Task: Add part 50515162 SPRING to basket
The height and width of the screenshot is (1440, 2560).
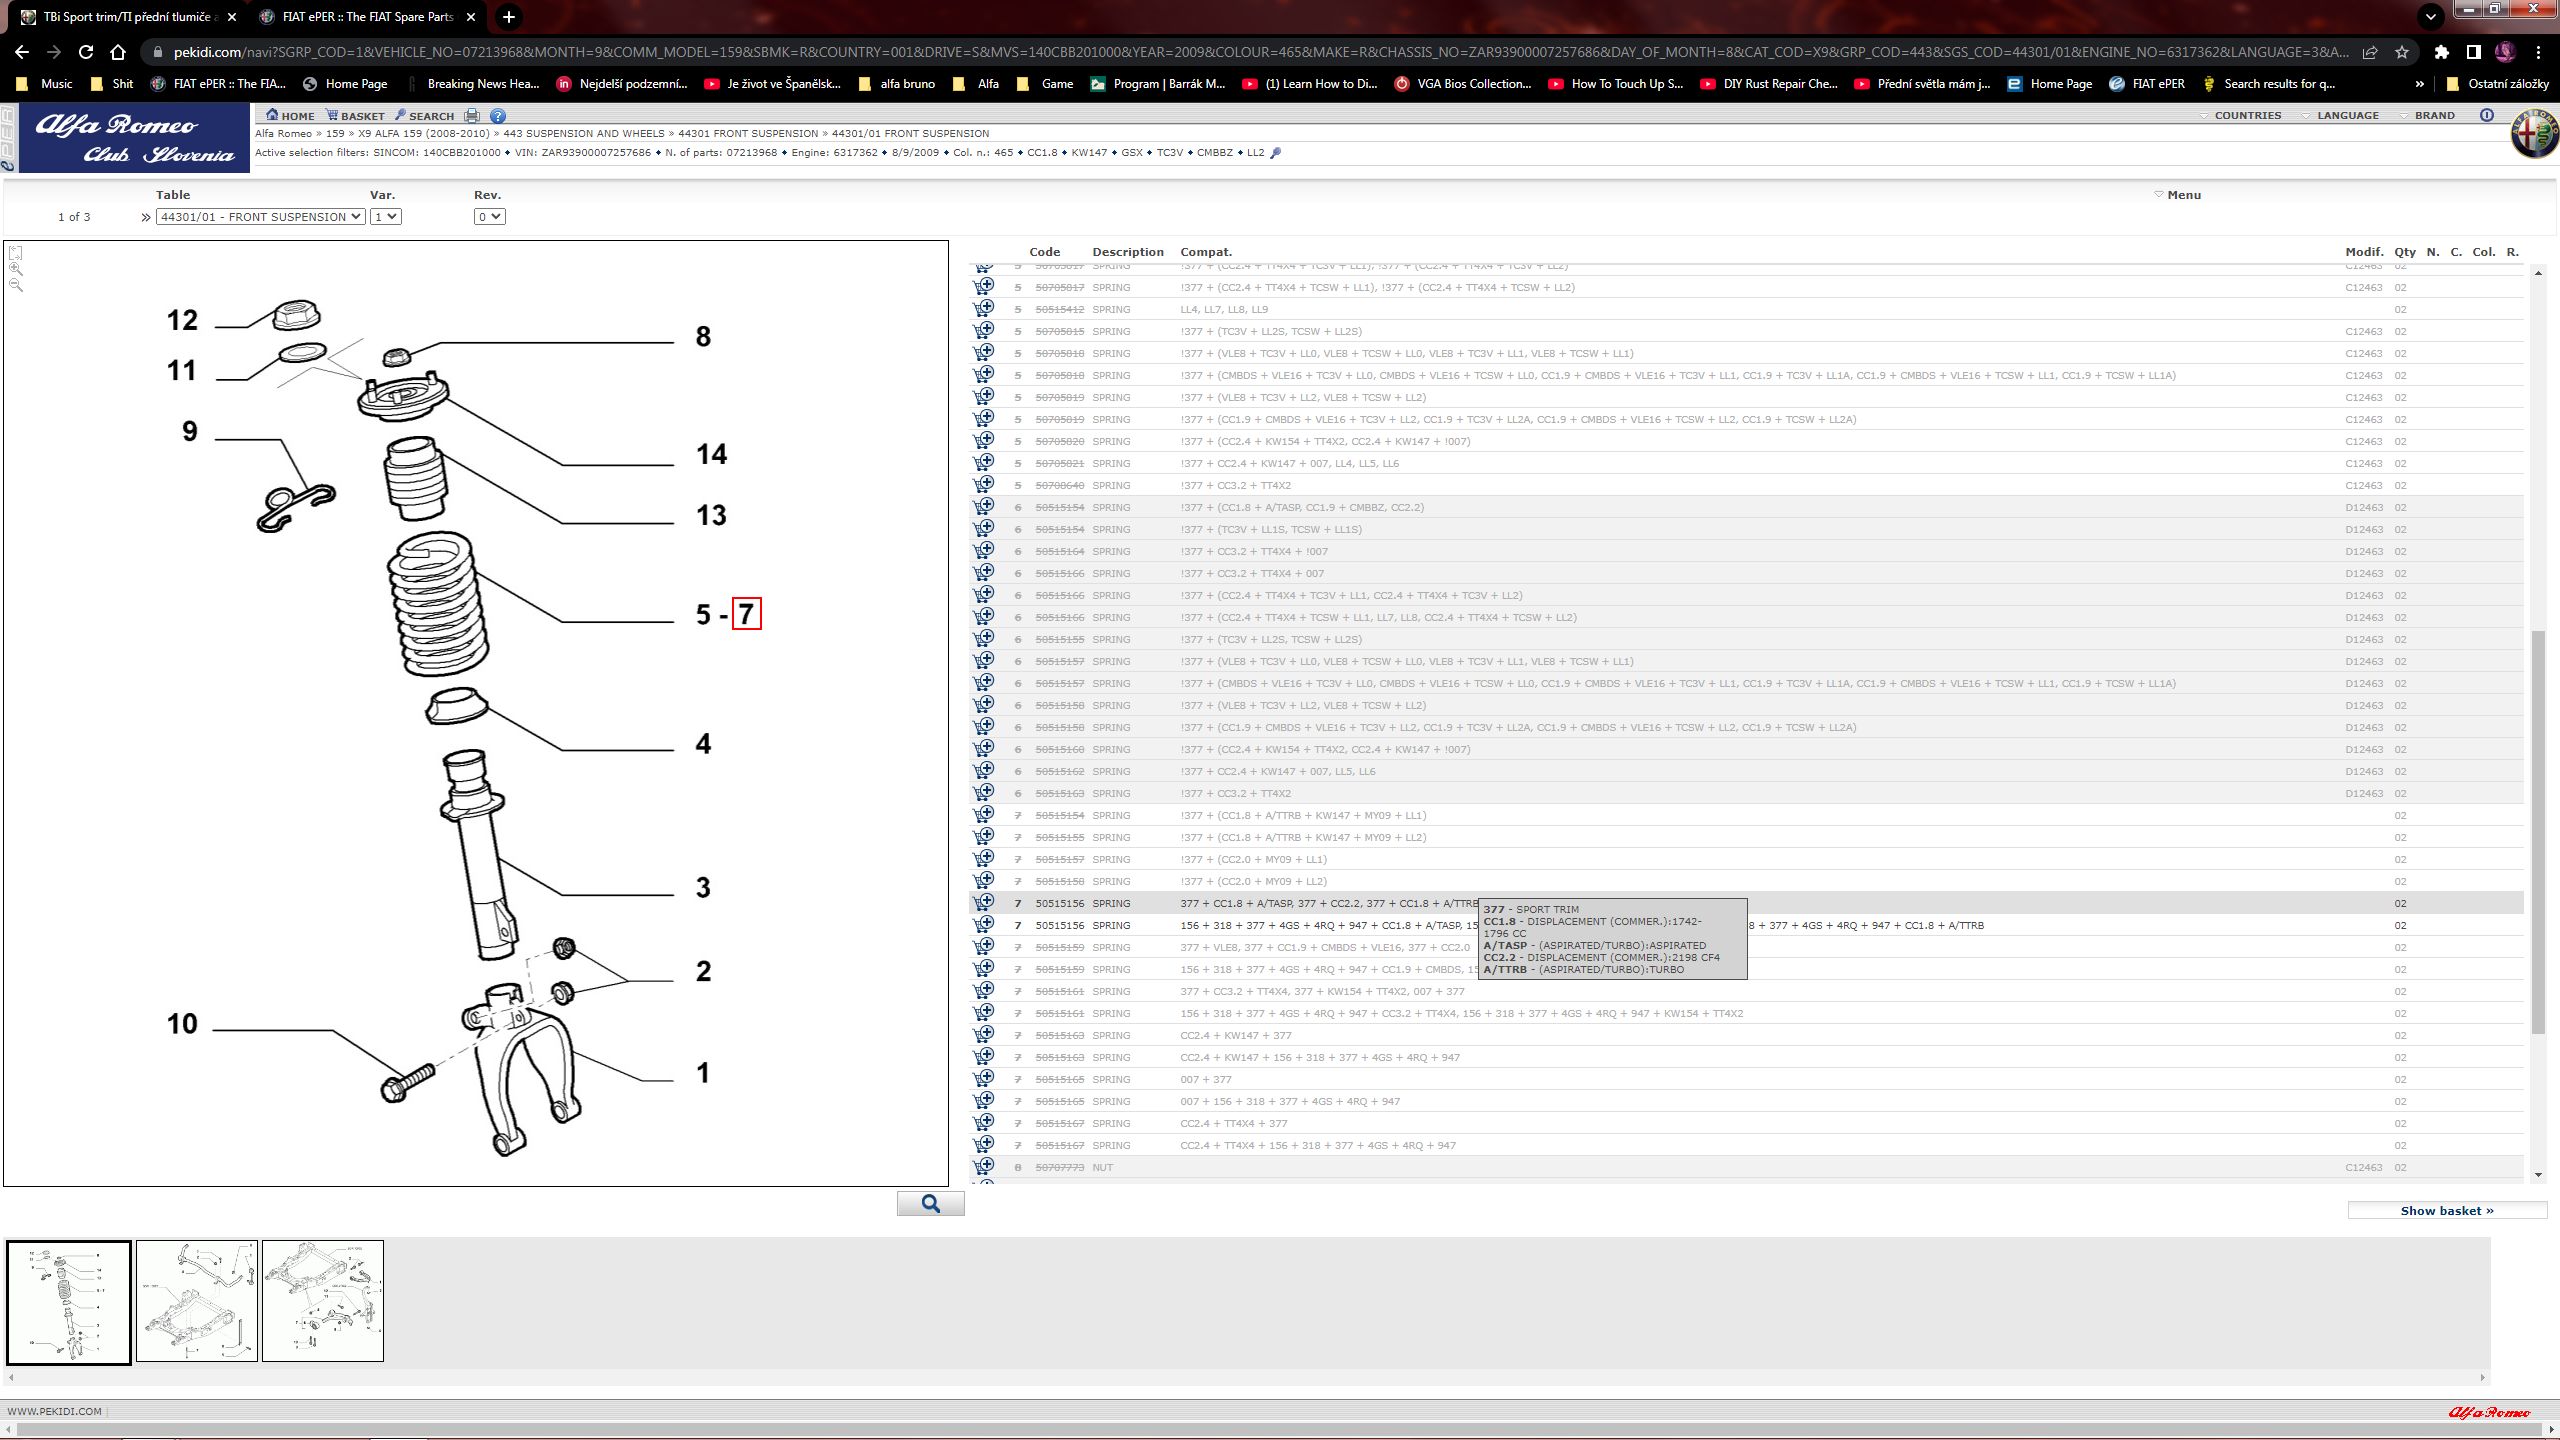Action: [x=984, y=770]
